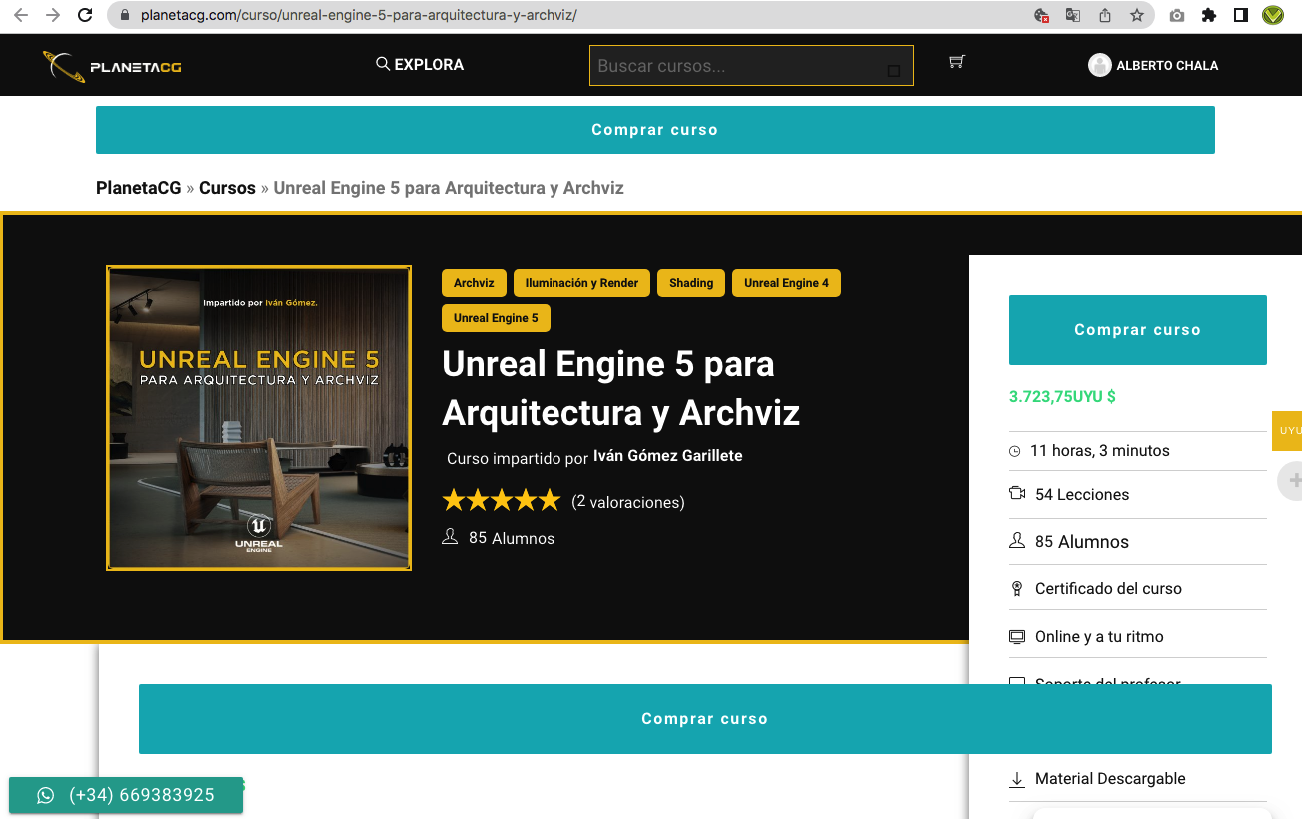Screen dimensions: 1302x819
Task: Click the breadcrumb current page text
Action: click(449, 188)
